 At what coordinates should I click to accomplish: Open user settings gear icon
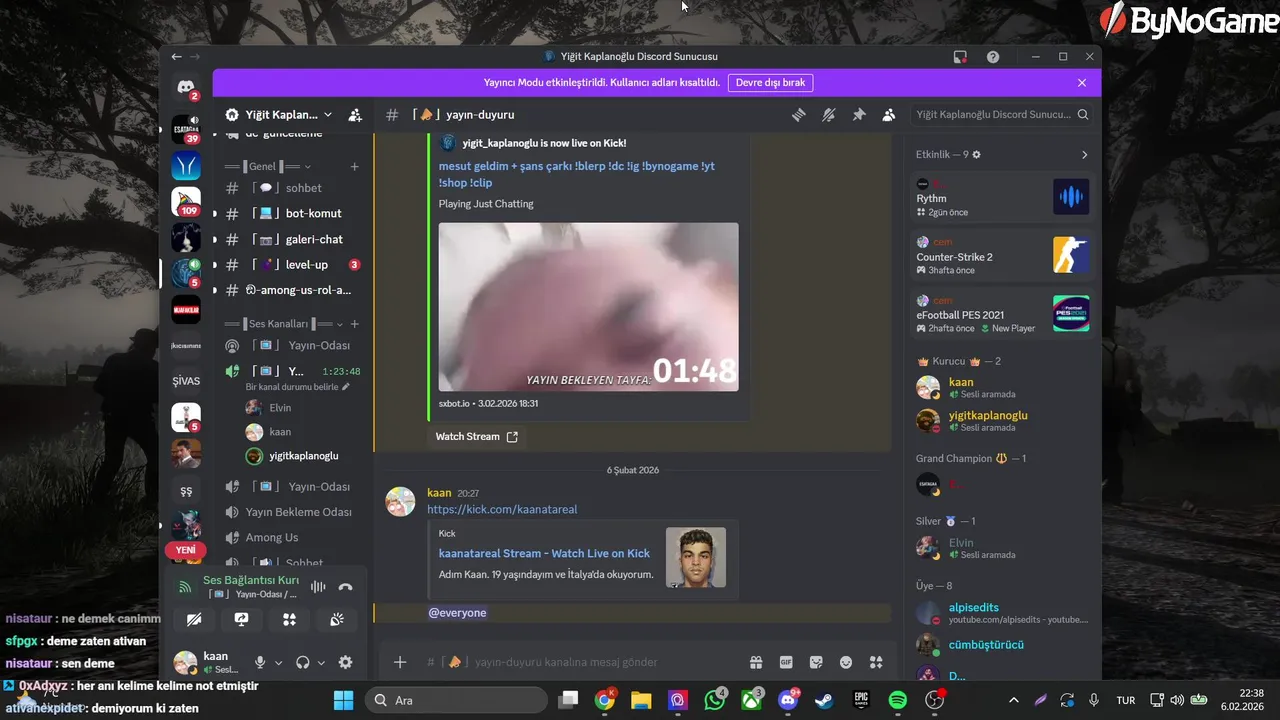[346, 662]
